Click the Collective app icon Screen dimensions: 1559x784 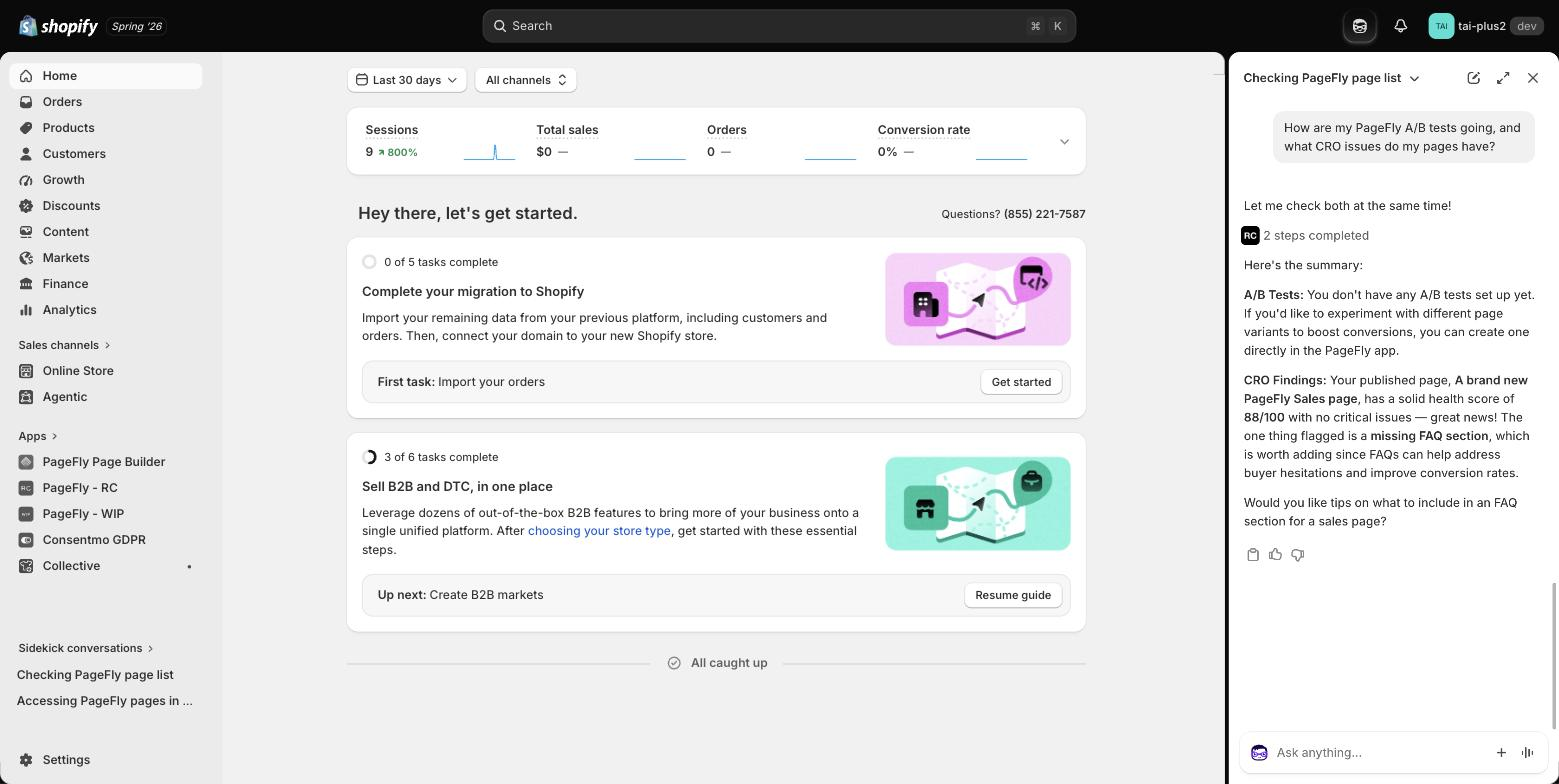pos(26,566)
